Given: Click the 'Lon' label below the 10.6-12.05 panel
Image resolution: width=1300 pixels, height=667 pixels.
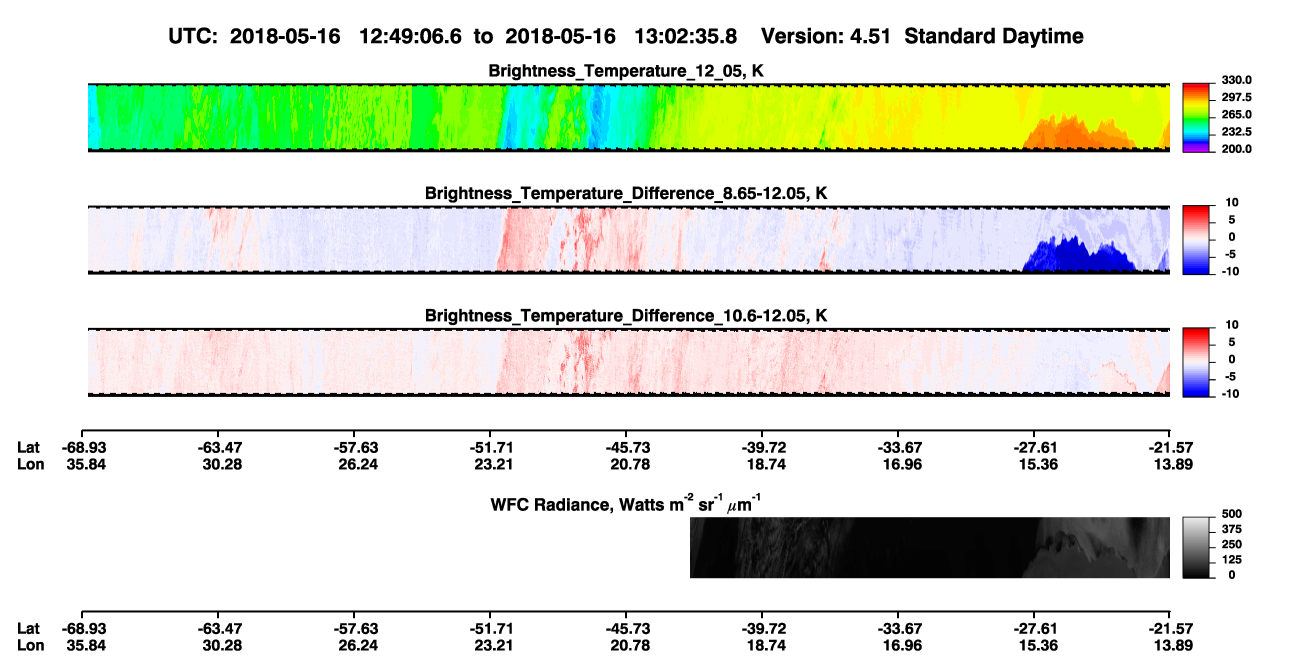Looking at the screenshot, I should (30, 463).
